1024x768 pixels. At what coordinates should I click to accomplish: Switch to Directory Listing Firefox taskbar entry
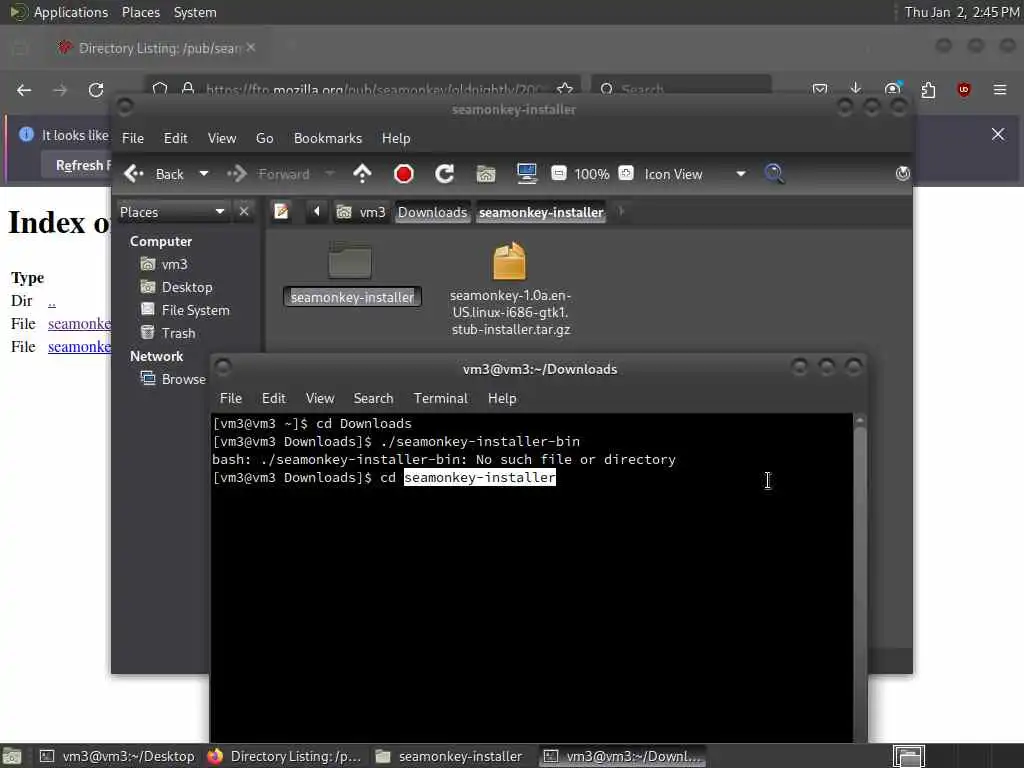(x=285, y=756)
